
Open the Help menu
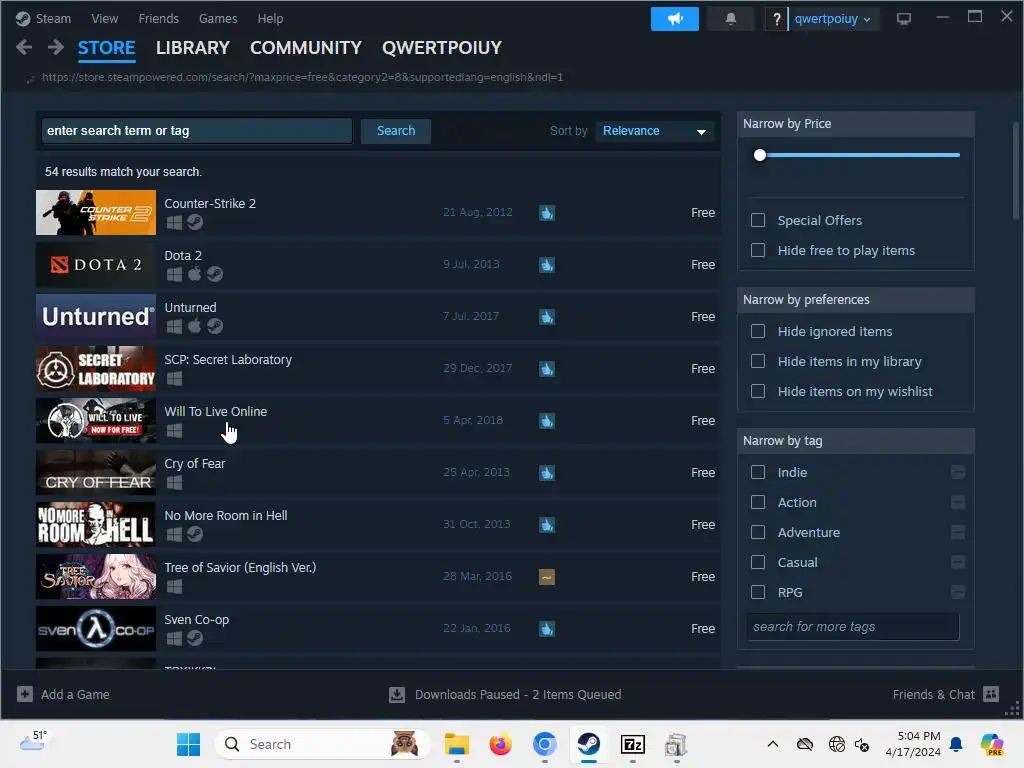[270, 19]
